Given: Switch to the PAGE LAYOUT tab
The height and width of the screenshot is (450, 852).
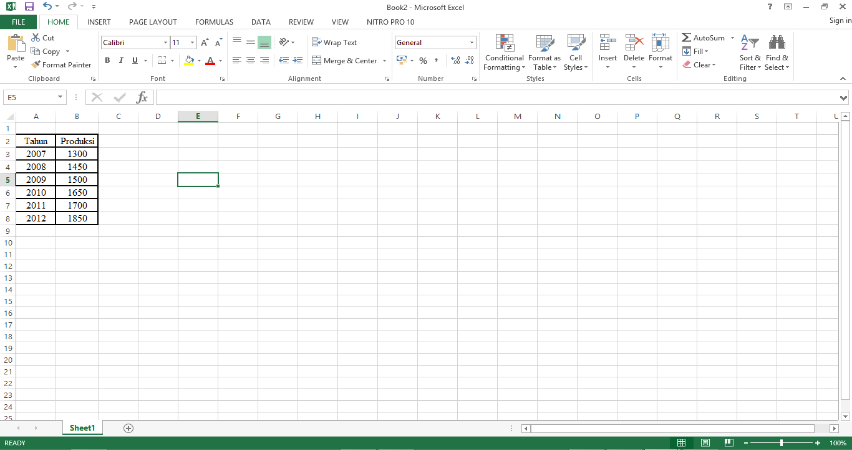Looking at the screenshot, I should [x=153, y=22].
